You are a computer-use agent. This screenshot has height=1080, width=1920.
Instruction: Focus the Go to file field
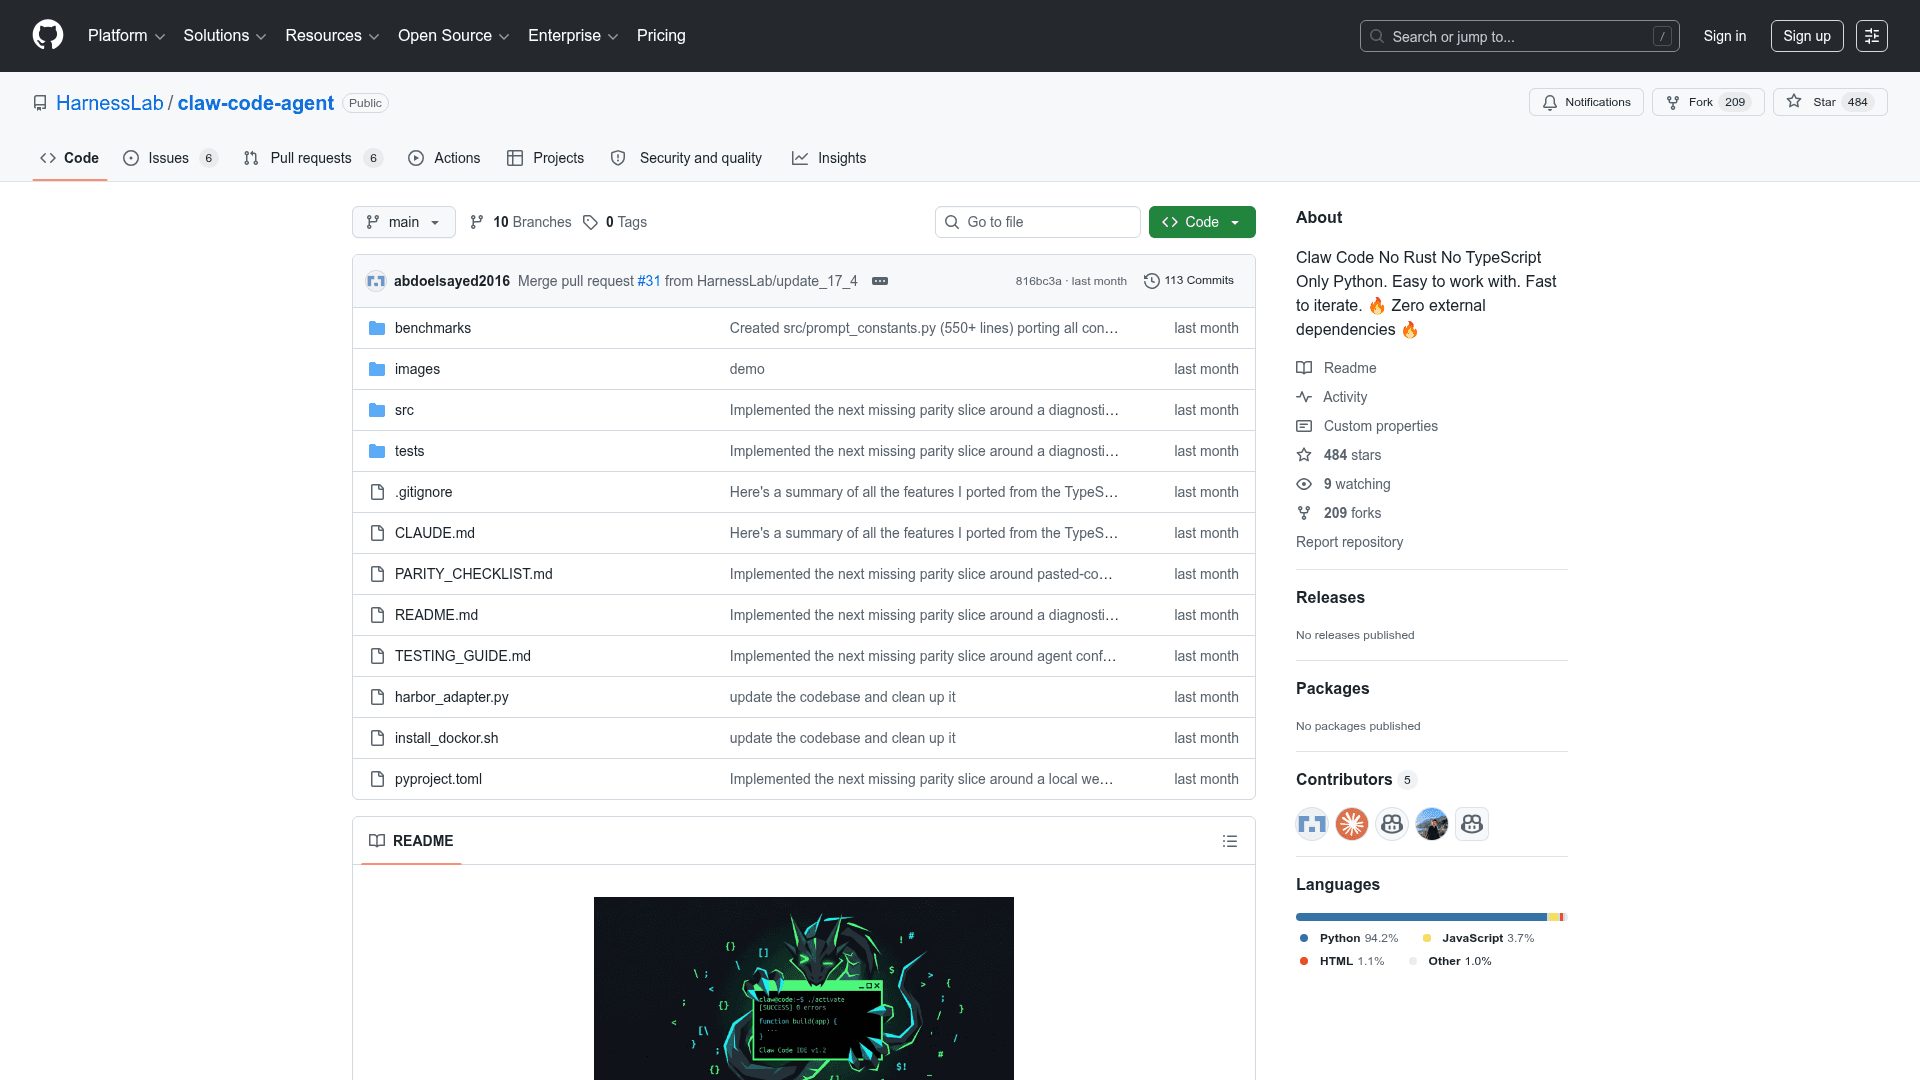click(1038, 222)
